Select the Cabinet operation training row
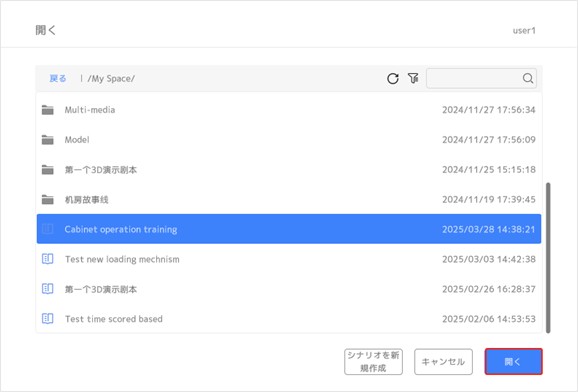578x392 pixels. tap(289, 229)
